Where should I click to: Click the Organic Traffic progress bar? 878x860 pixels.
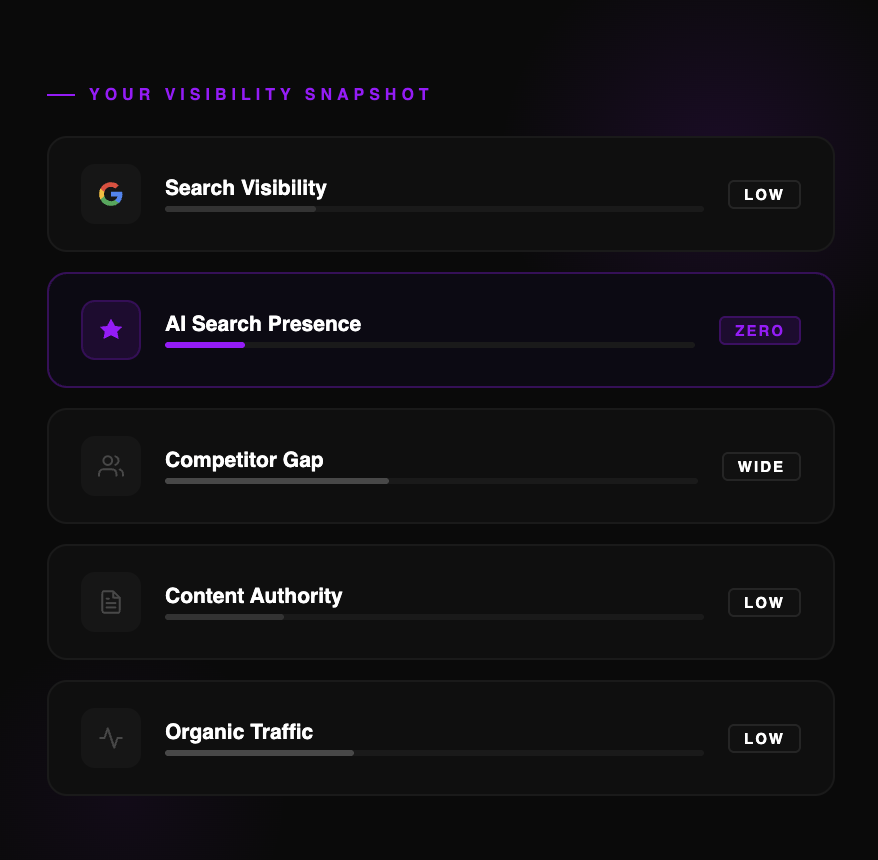[434, 753]
